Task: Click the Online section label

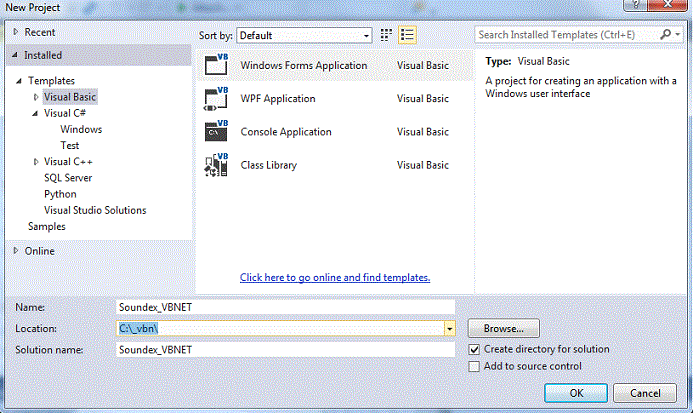Action: click(x=39, y=251)
